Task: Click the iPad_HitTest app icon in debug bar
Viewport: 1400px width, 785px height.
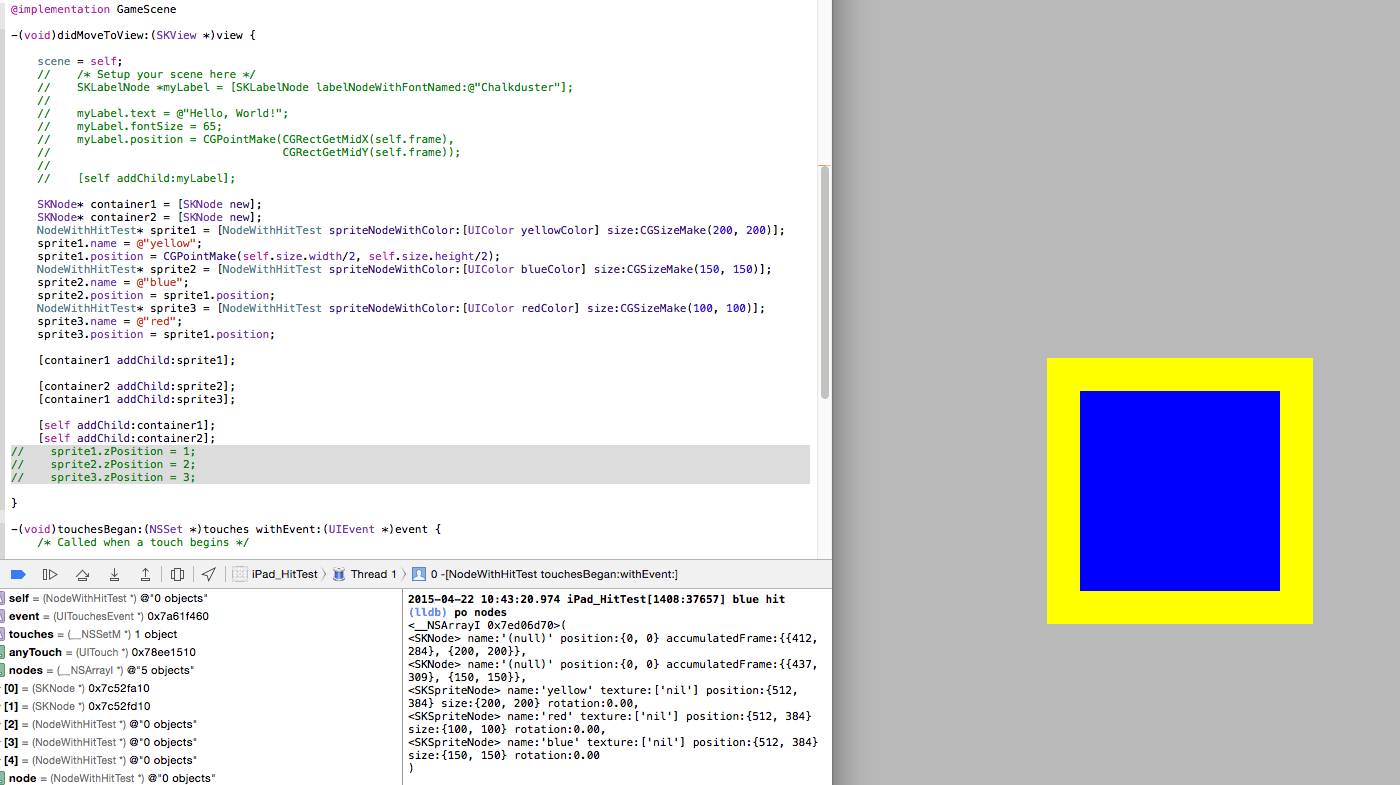Action: [240, 574]
